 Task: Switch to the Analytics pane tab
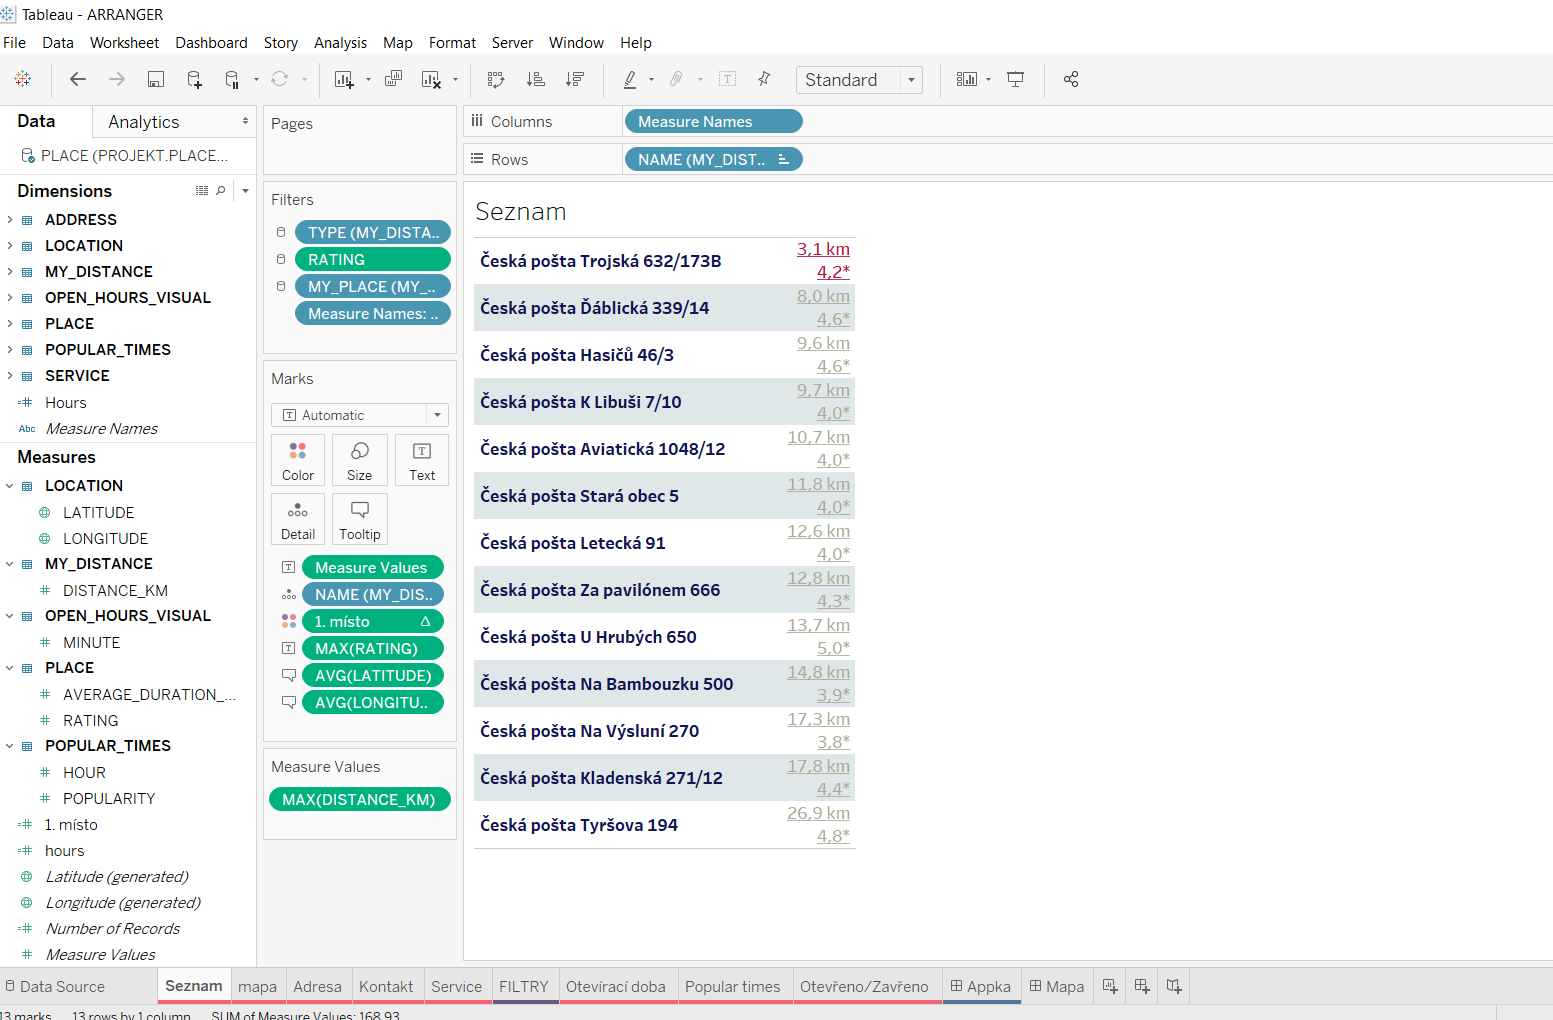point(144,122)
